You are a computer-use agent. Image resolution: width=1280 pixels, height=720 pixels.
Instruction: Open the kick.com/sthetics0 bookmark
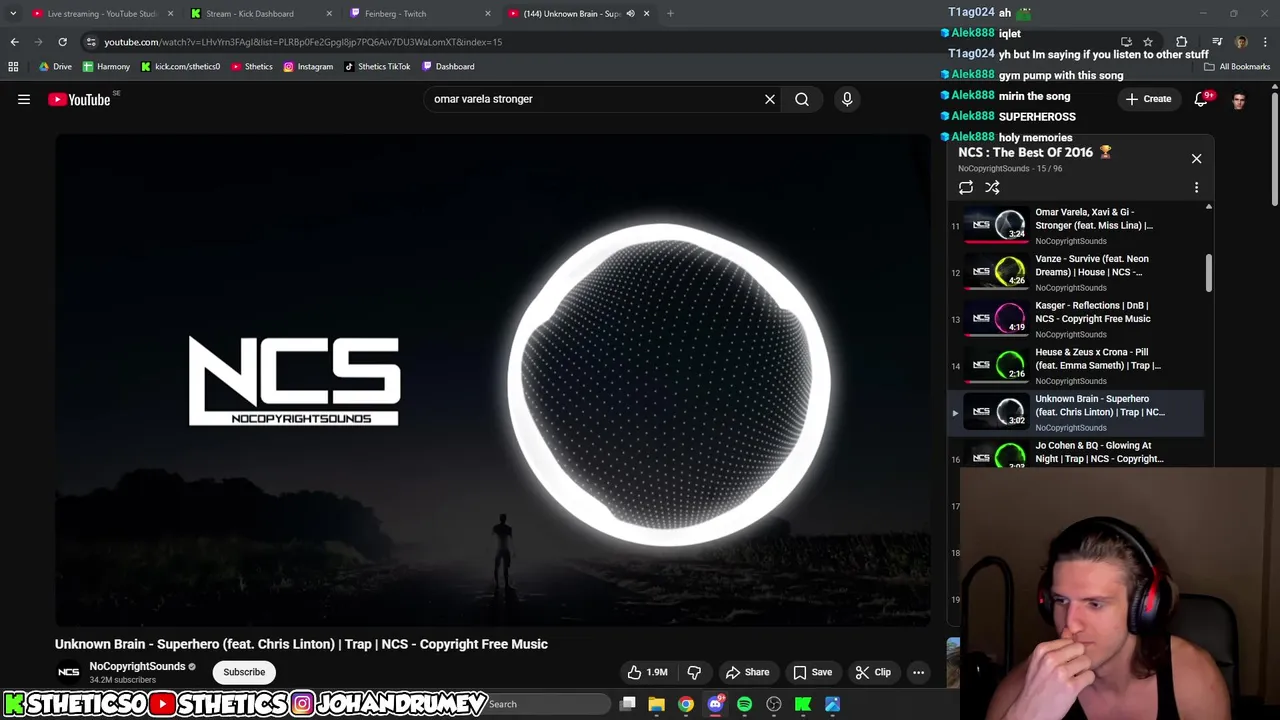pyautogui.click(x=180, y=66)
